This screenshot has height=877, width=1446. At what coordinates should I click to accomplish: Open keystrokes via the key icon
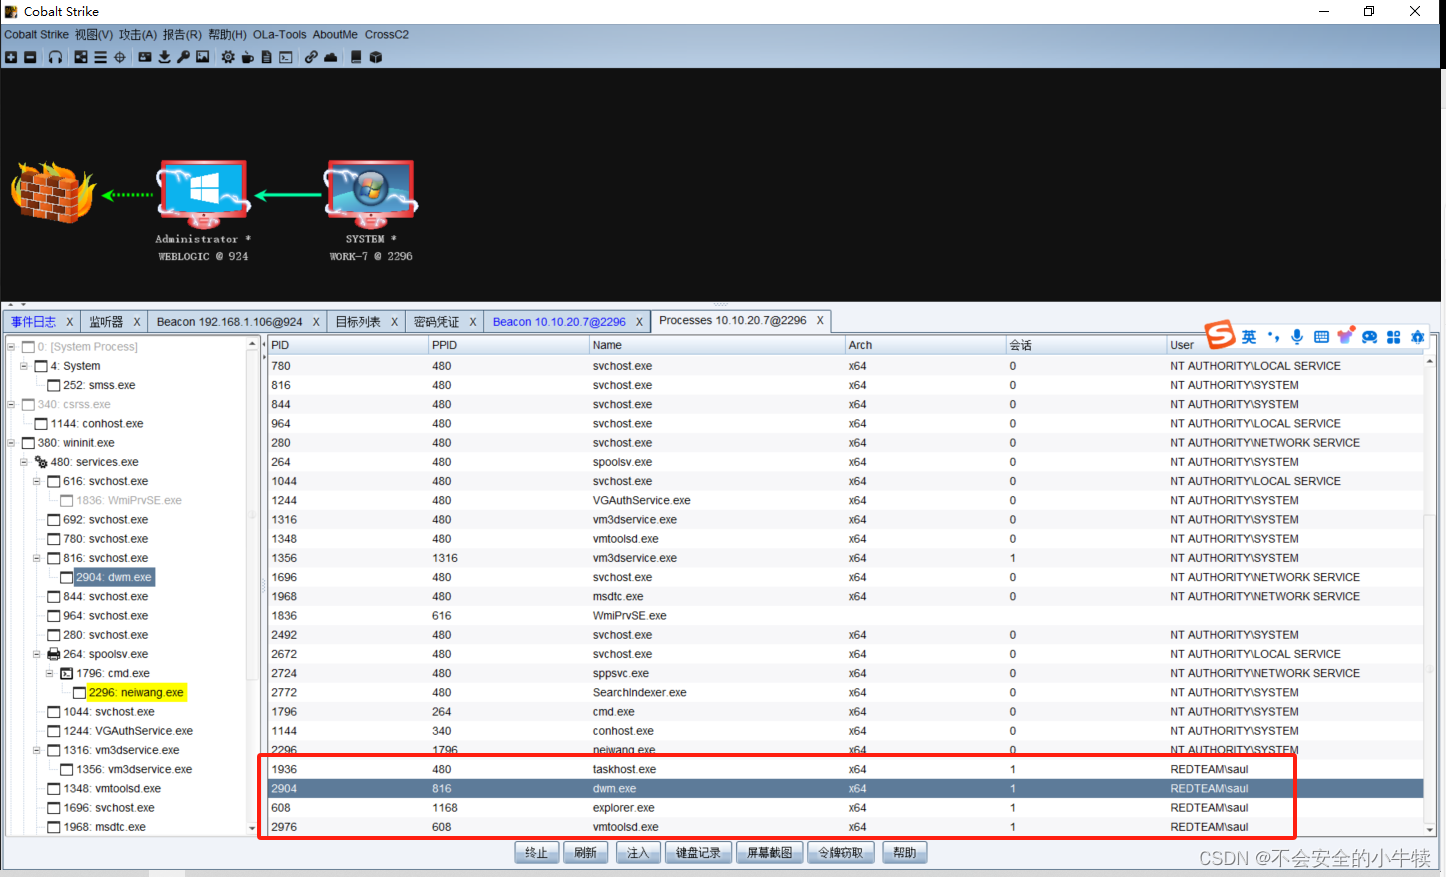[183, 57]
